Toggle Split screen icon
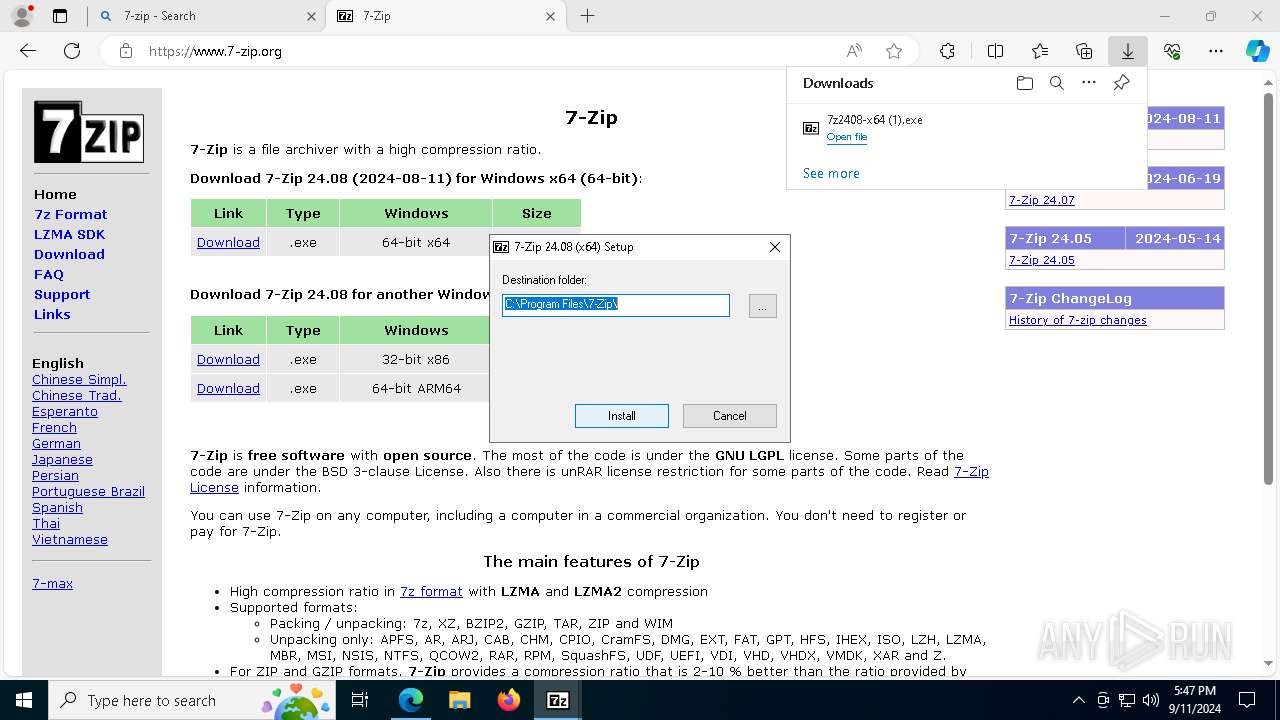This screenshot has width=1280, height=720. 995,51
